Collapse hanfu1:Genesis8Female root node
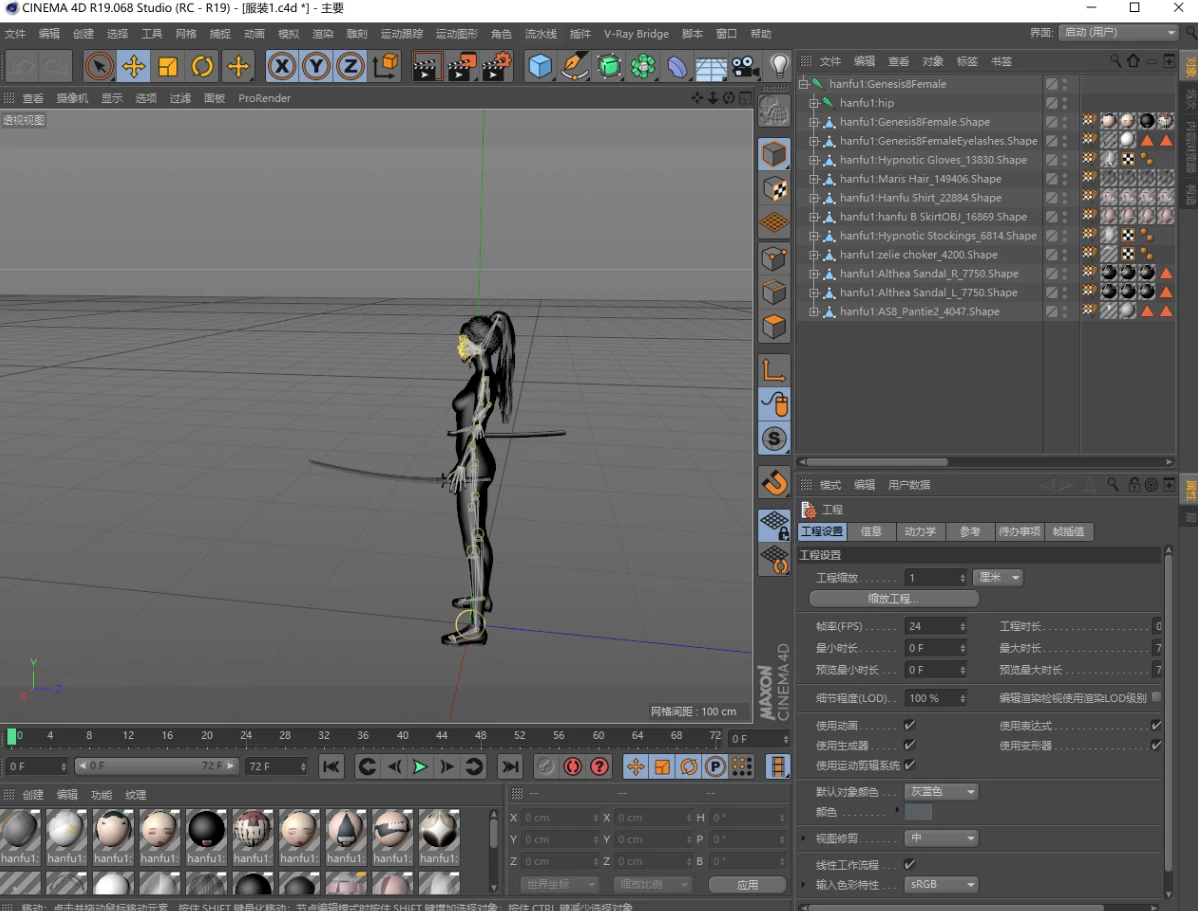The width and height of the screenshot is (1198, 911). pos(803,83)
